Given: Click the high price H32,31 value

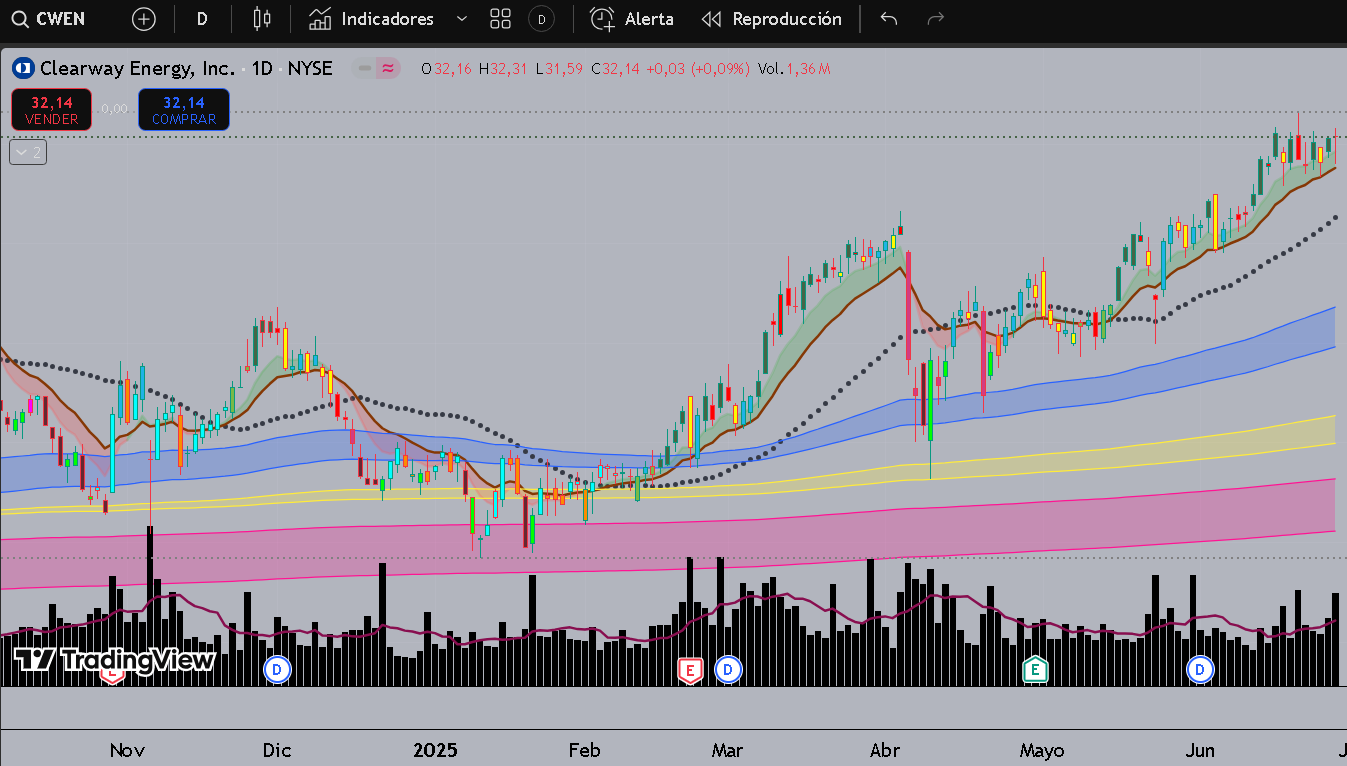Looking at the screenshot, I should 504,69.
